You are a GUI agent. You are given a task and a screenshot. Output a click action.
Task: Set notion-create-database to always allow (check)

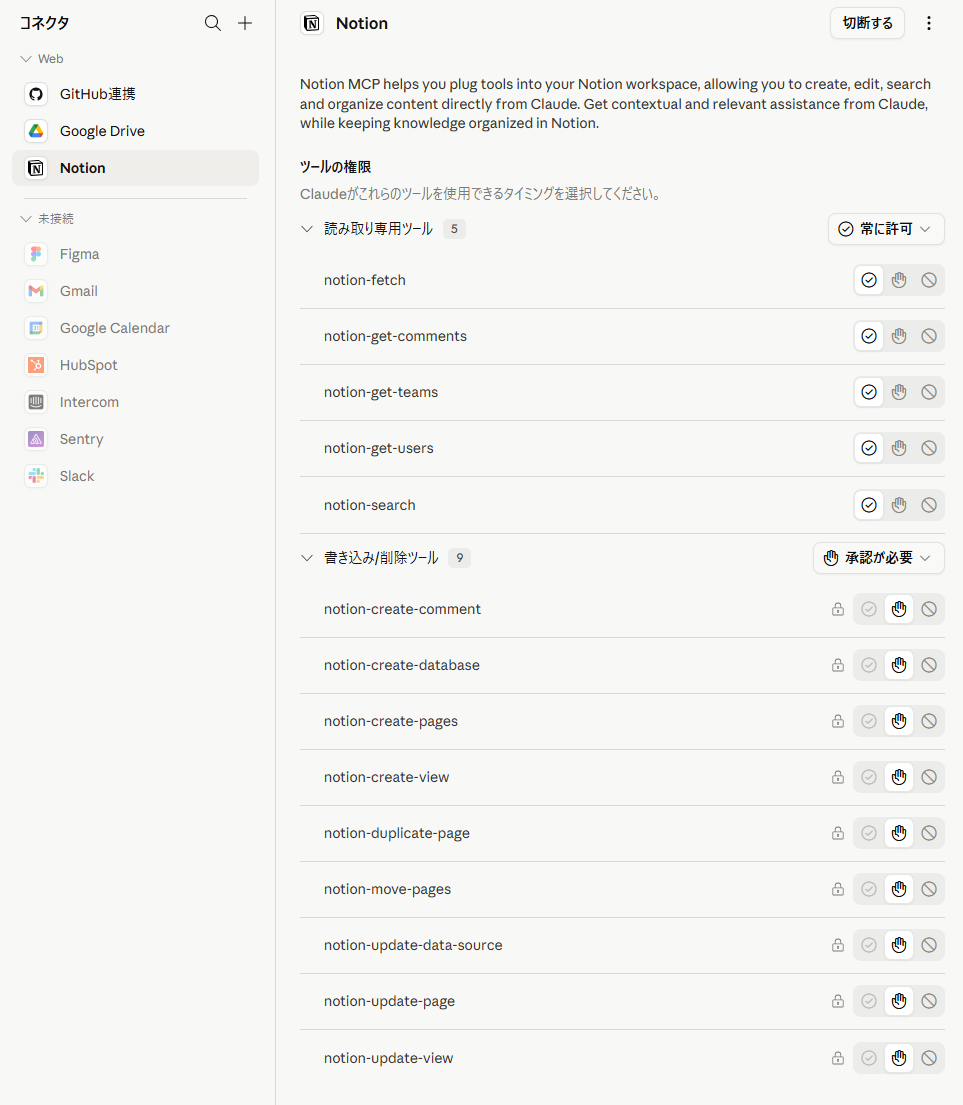869,665
